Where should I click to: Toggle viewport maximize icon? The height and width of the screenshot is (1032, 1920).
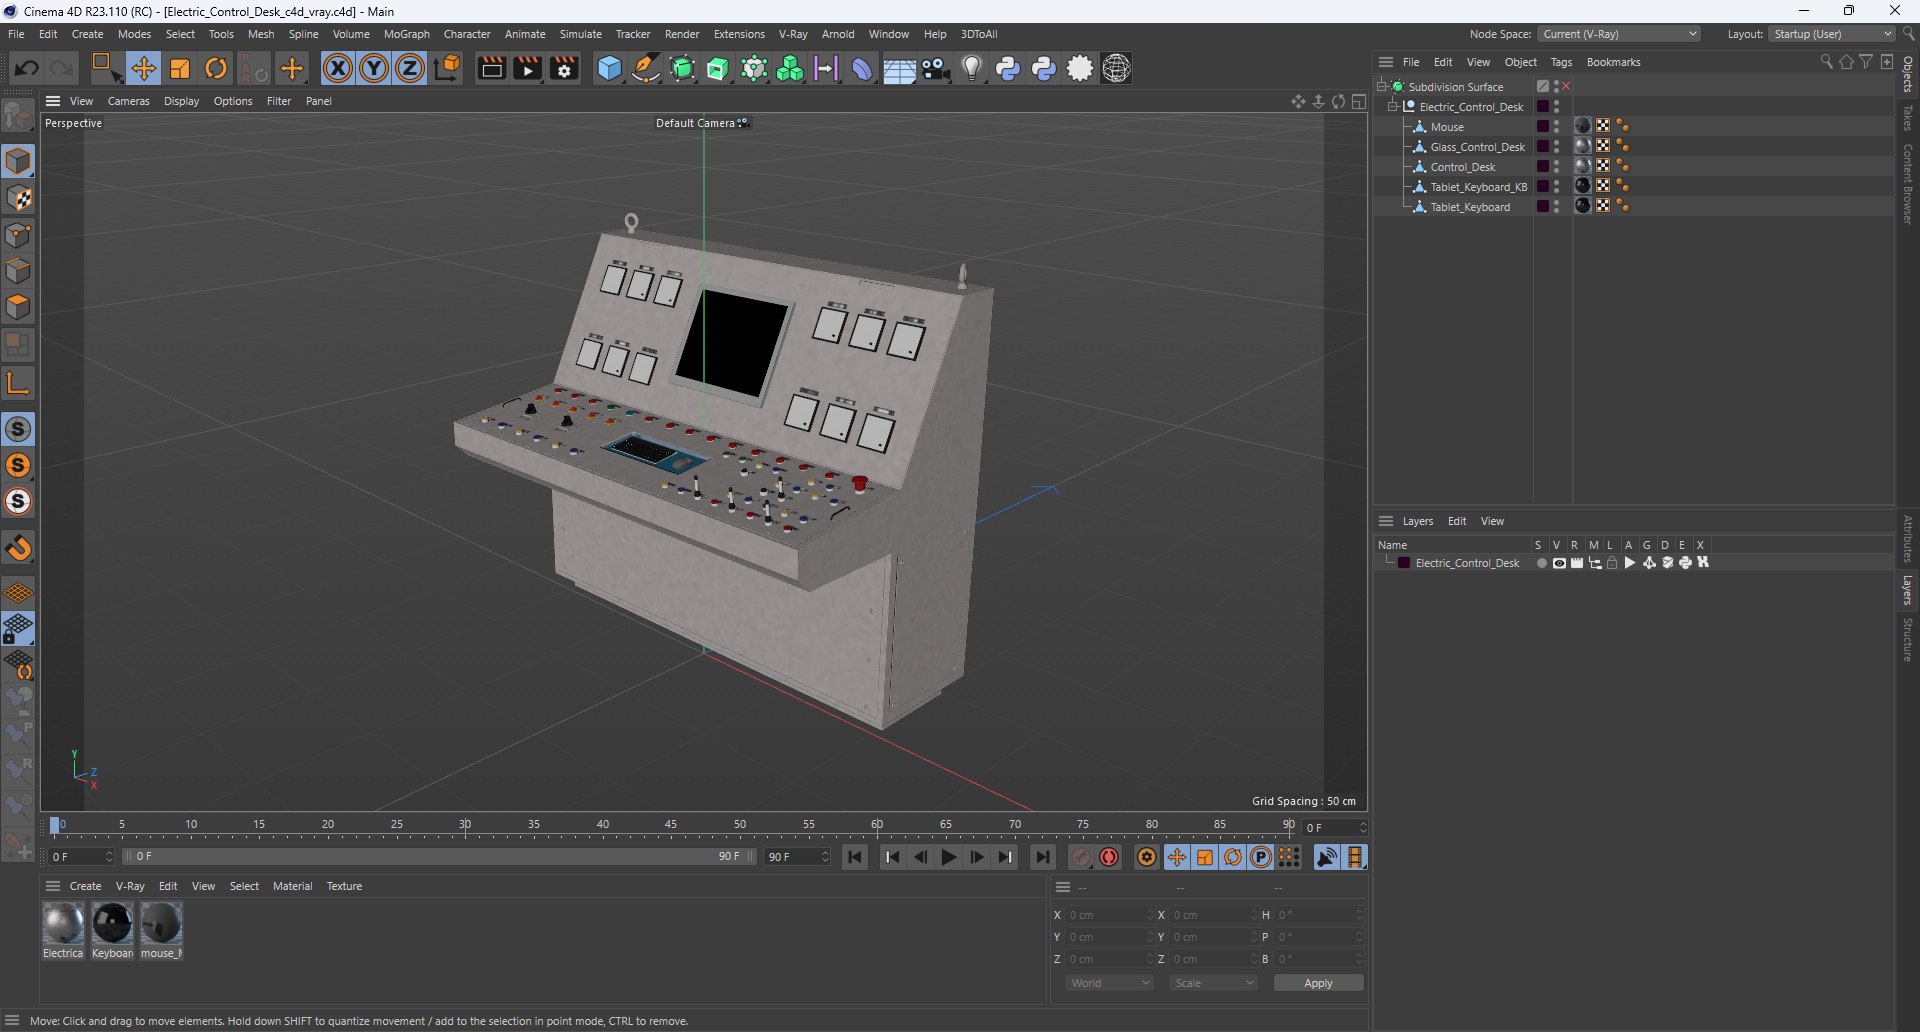(1359, 101)
